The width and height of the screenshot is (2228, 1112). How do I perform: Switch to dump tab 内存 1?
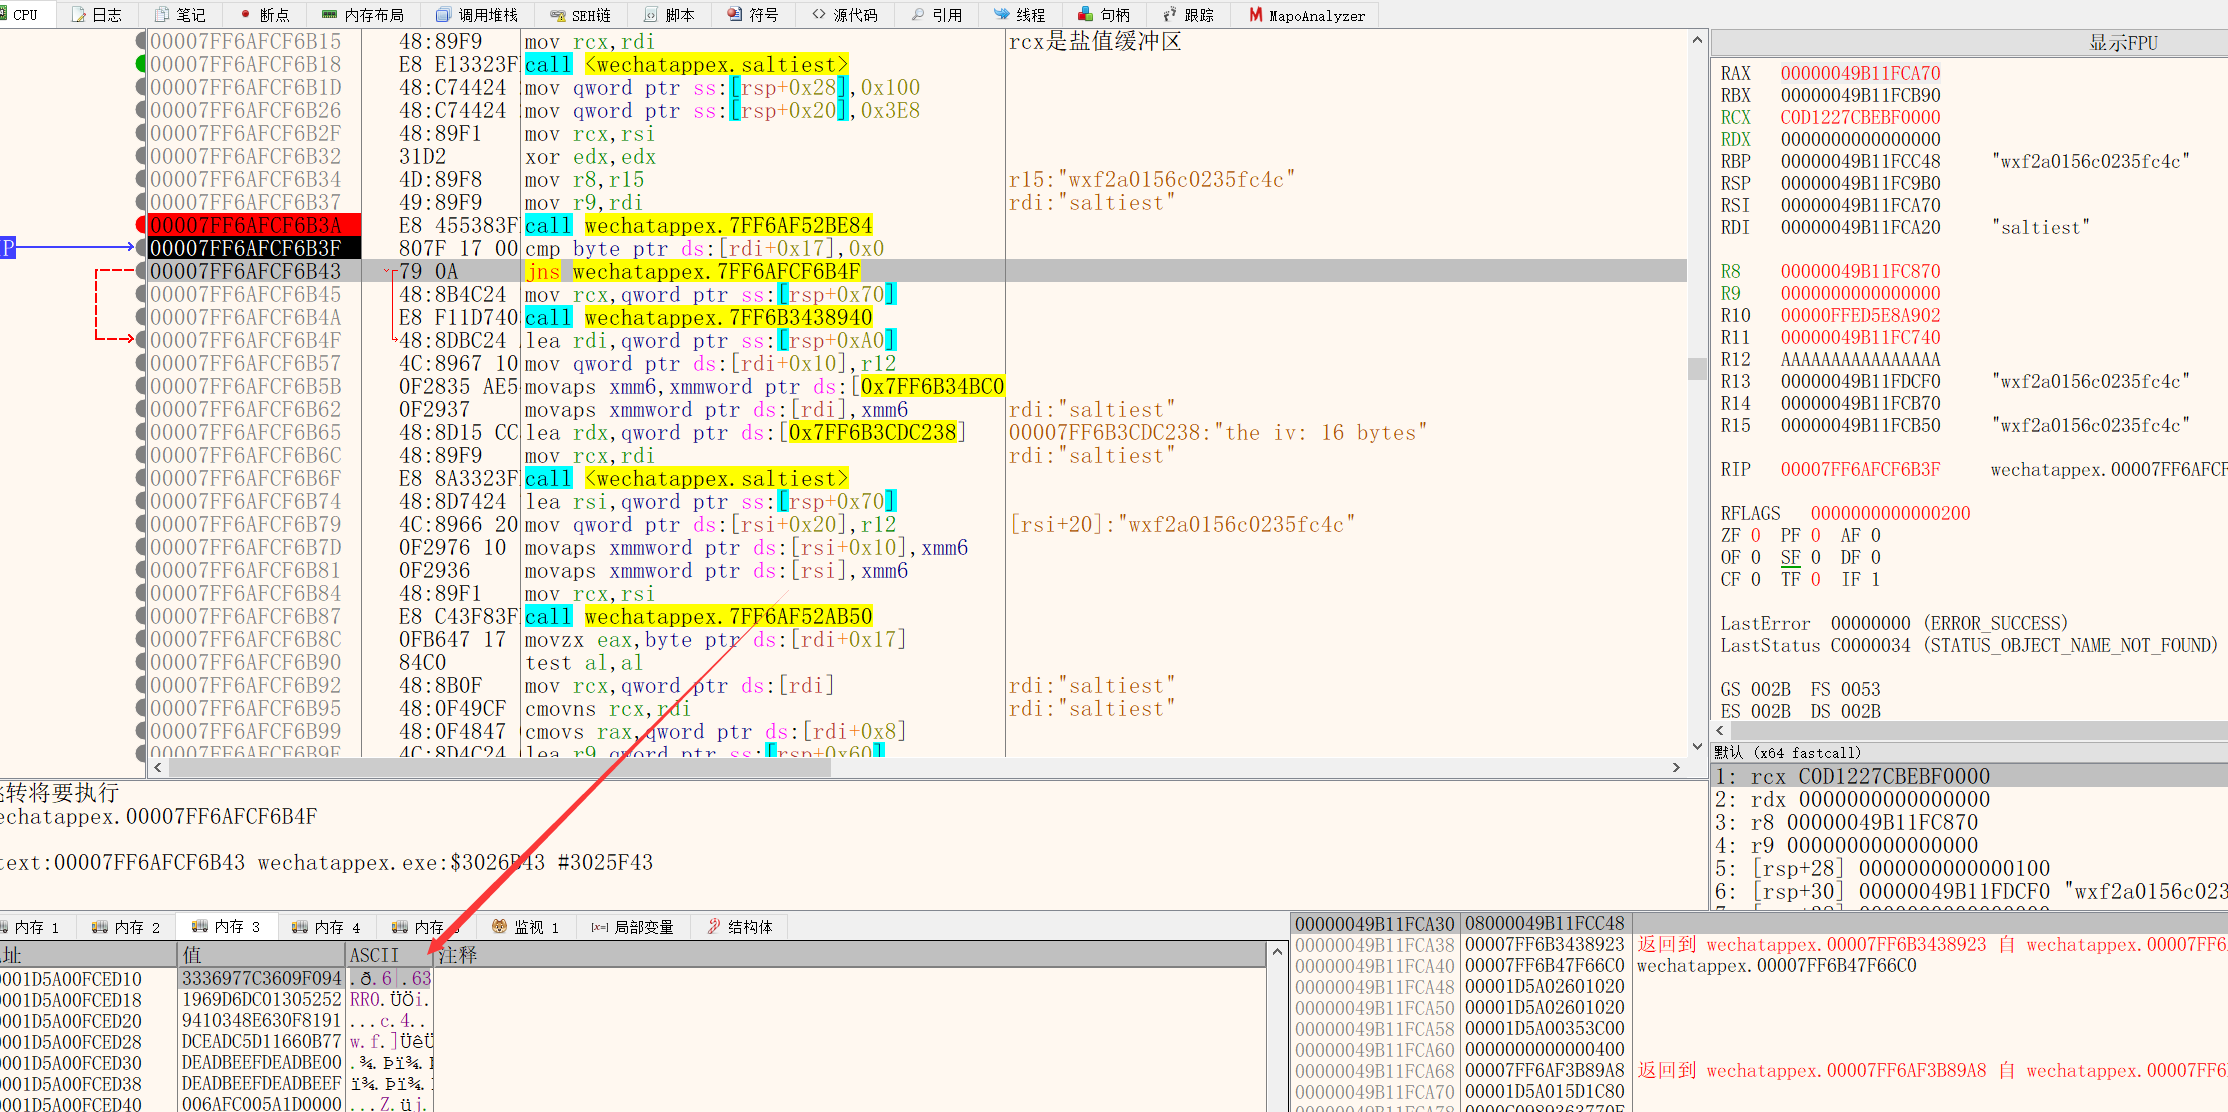coord(30,927)
